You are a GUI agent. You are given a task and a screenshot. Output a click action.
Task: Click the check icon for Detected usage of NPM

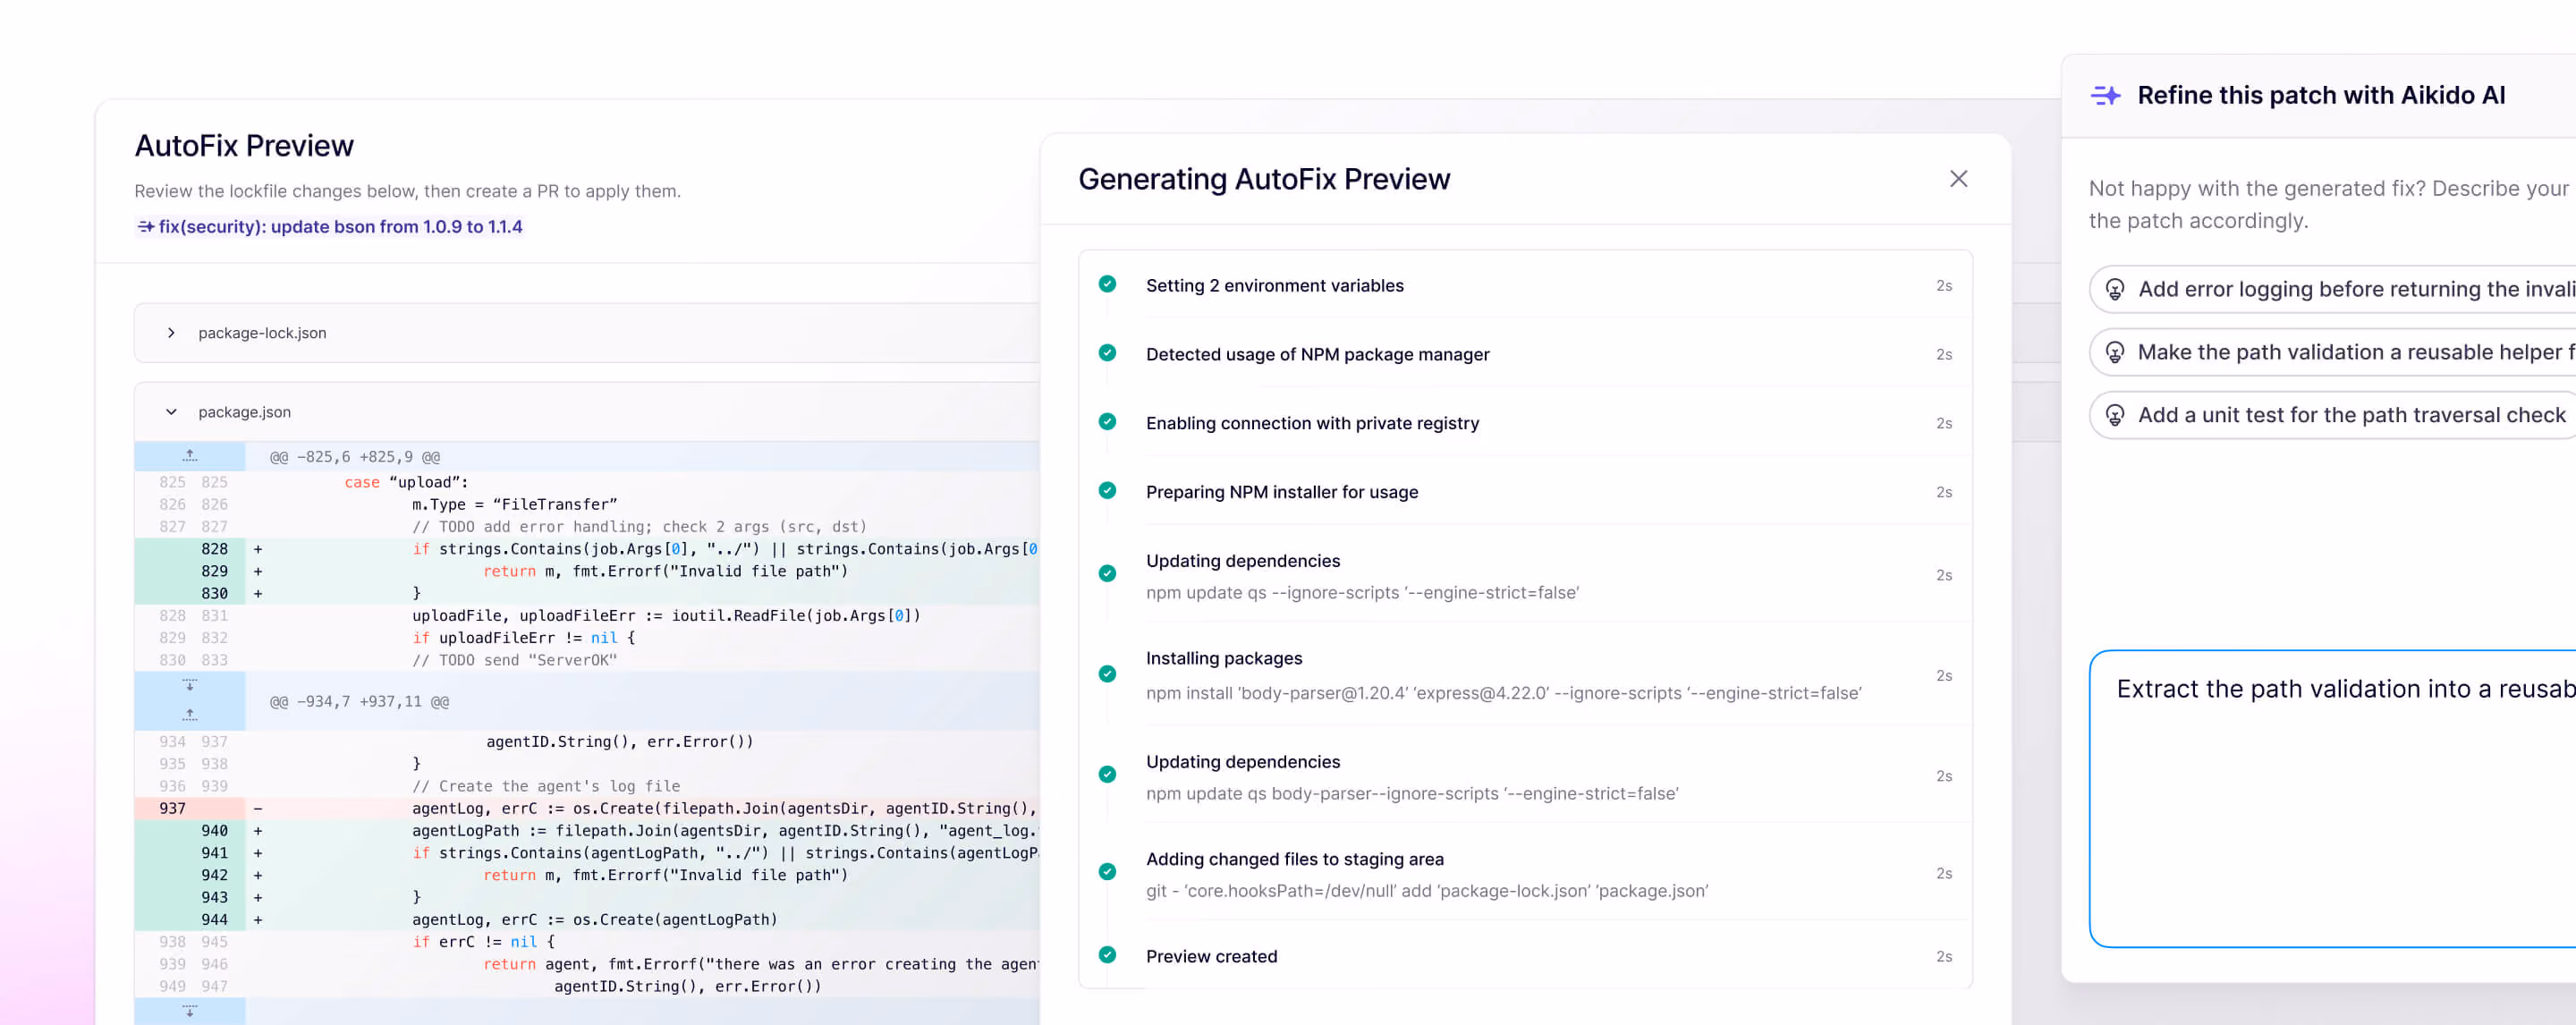(1107, 353)
